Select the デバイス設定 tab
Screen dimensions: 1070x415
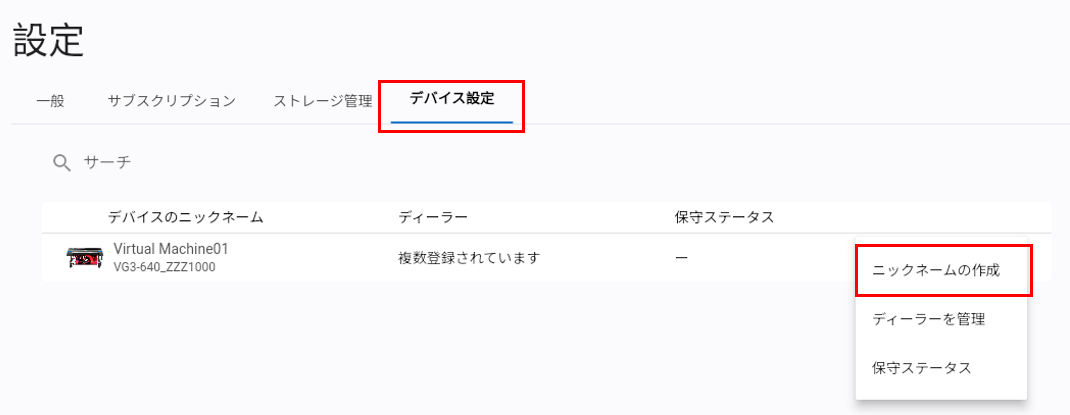[451, 99]
